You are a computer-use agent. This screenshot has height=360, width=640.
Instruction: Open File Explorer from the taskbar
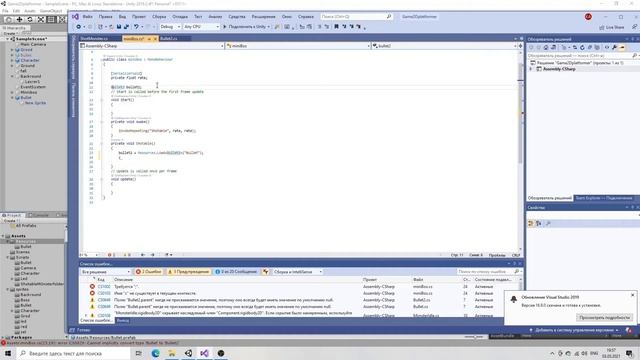[x=172, y=353]
